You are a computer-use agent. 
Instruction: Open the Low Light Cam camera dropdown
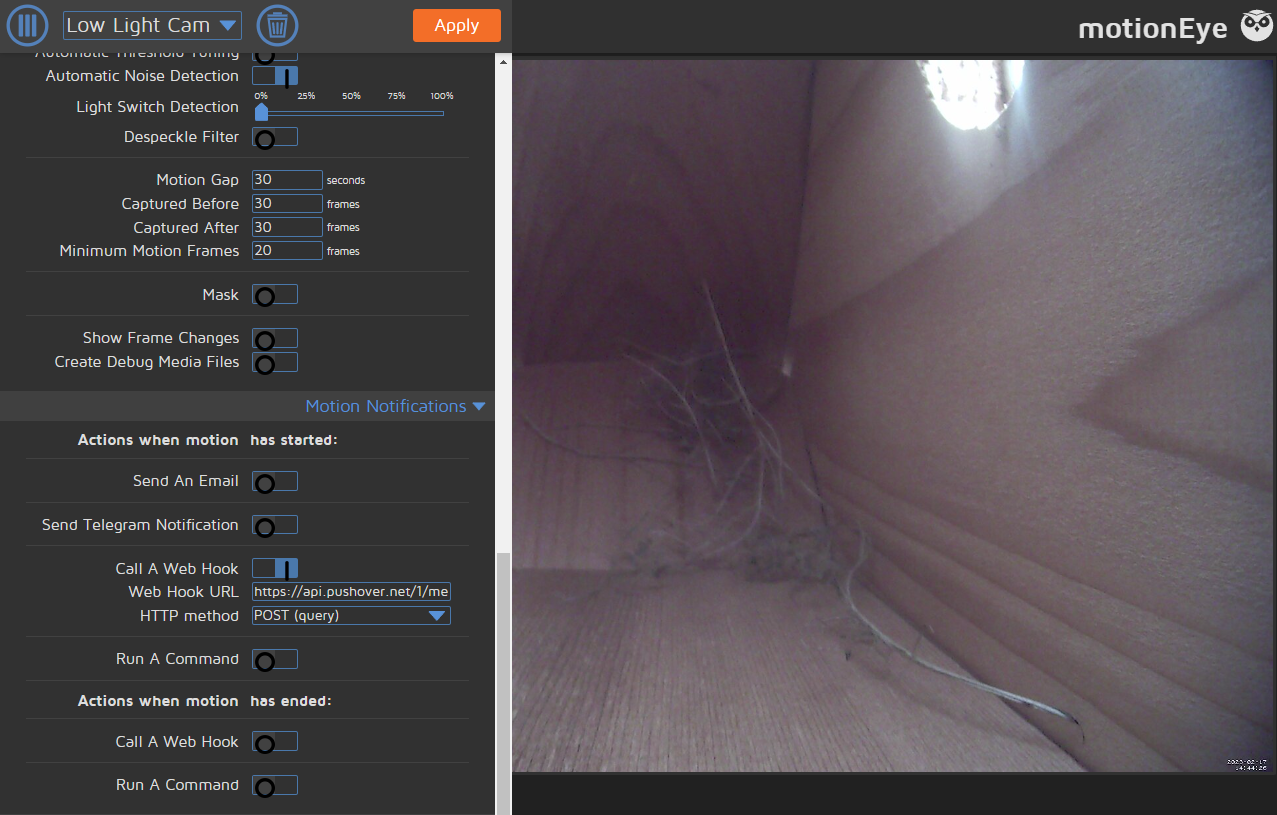[152, 25]
